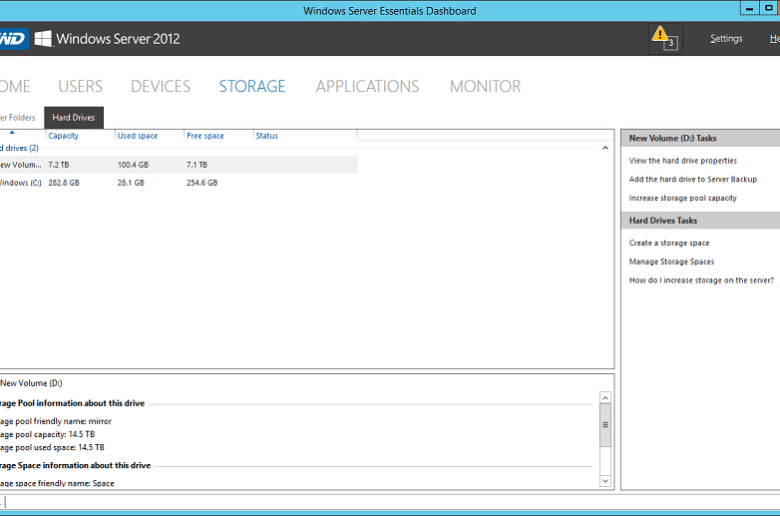Click storage pool capacity: 14.5 TB
The image size is (780, 516).
pyautogui.click(x=47, y=434)
